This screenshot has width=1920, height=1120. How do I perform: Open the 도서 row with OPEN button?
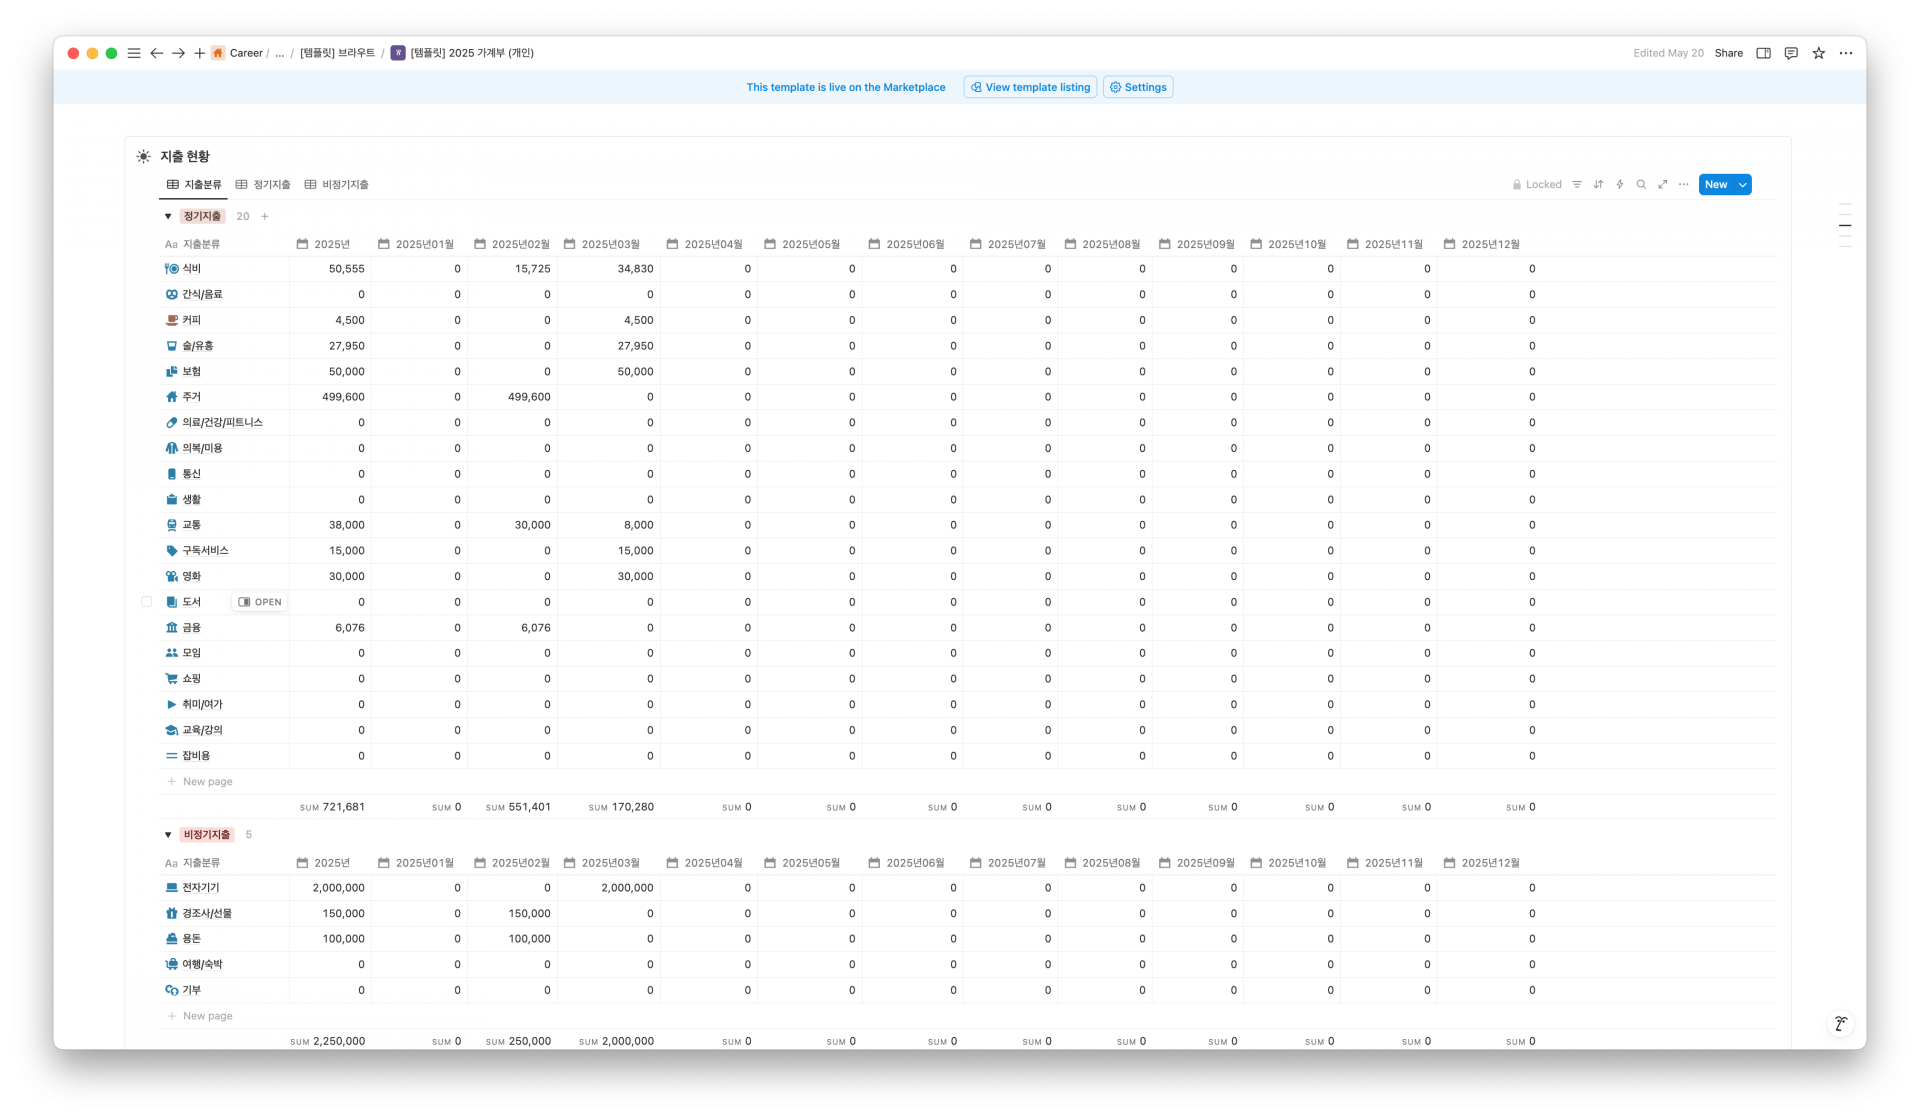click(x=260, y=602)
